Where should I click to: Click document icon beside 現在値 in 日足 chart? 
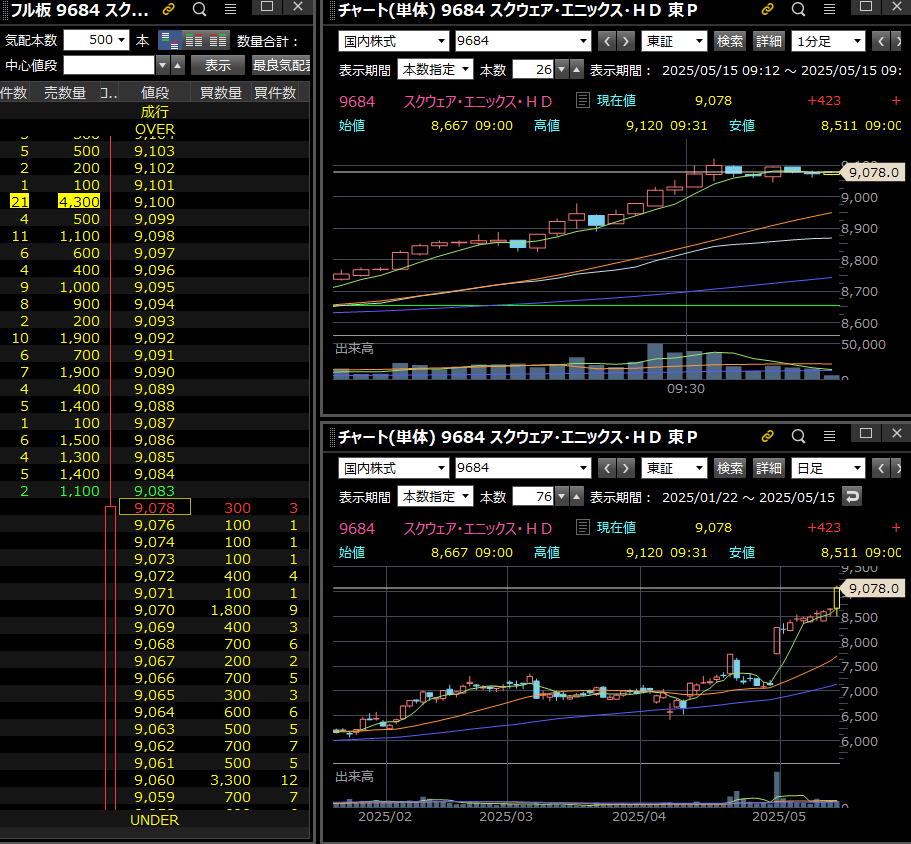click(582, 527)
